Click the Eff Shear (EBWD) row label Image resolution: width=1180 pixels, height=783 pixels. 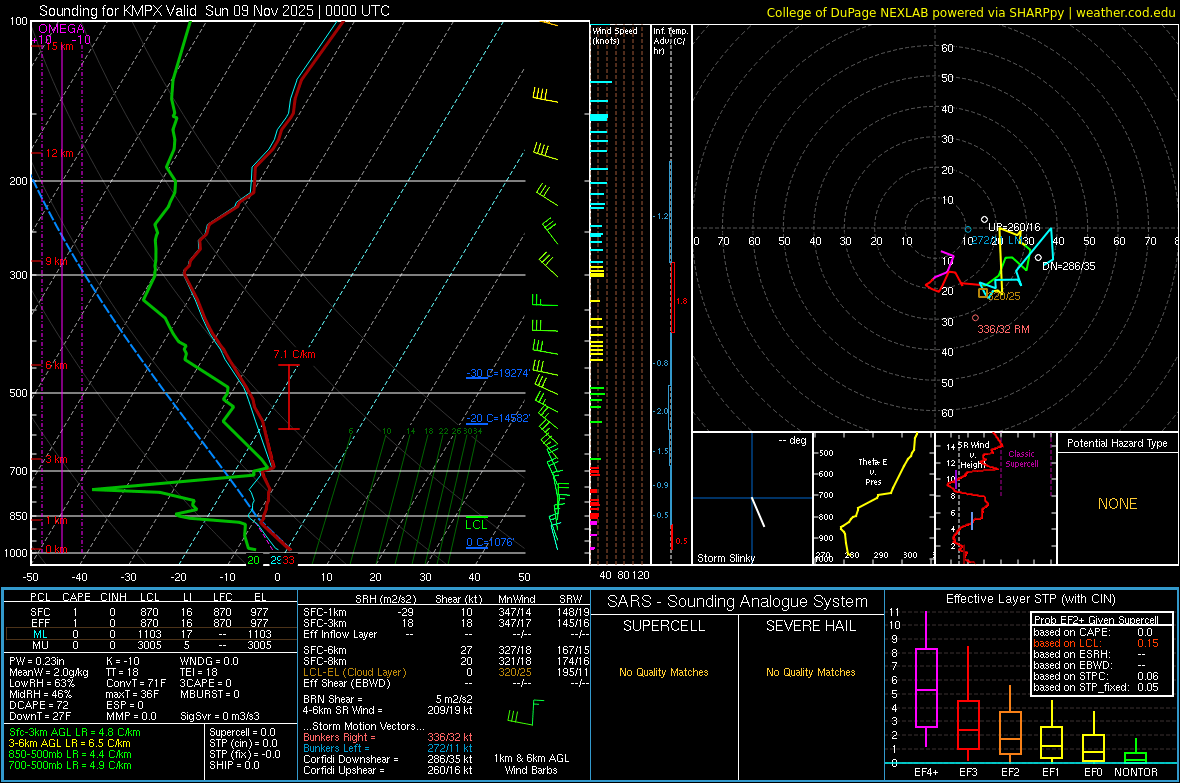[x=347, y=684]
